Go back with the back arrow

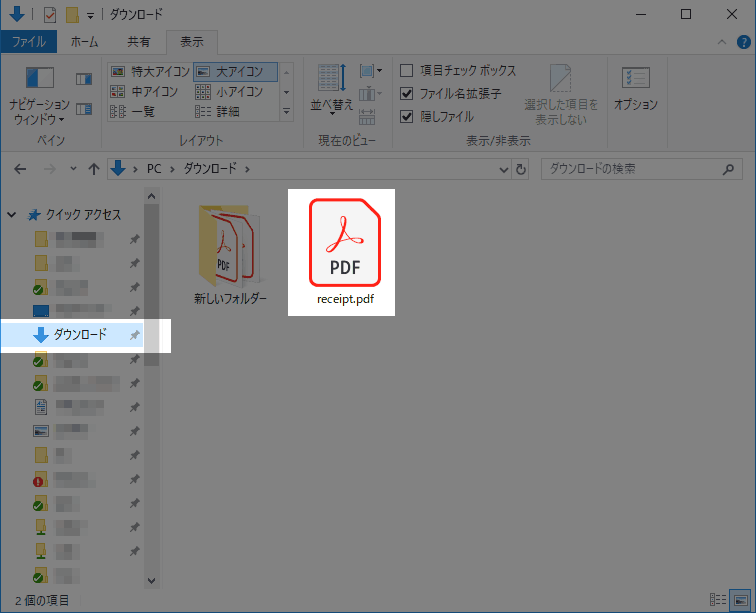click(x=20, y=169)
